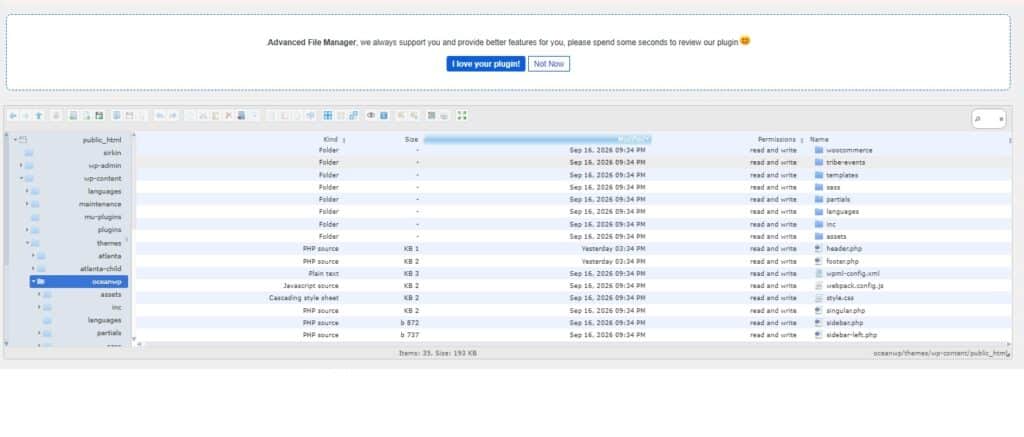Go back using the toolbar back arrow

(12, 116)
